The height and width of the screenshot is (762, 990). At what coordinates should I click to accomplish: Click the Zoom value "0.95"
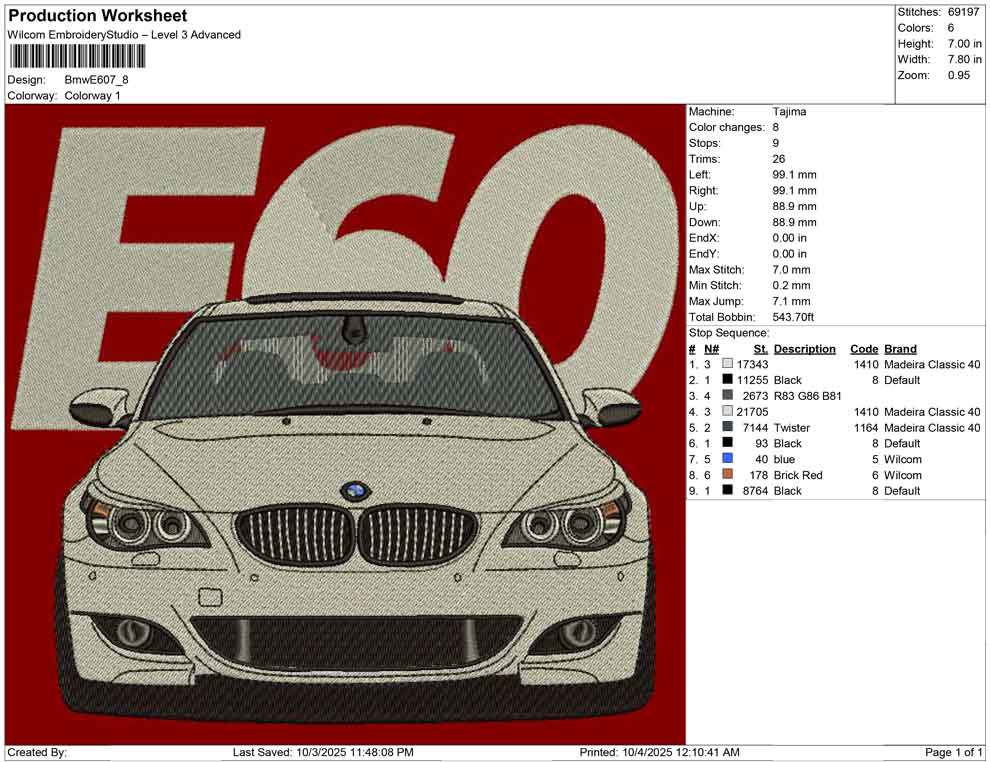click(958, 75)
